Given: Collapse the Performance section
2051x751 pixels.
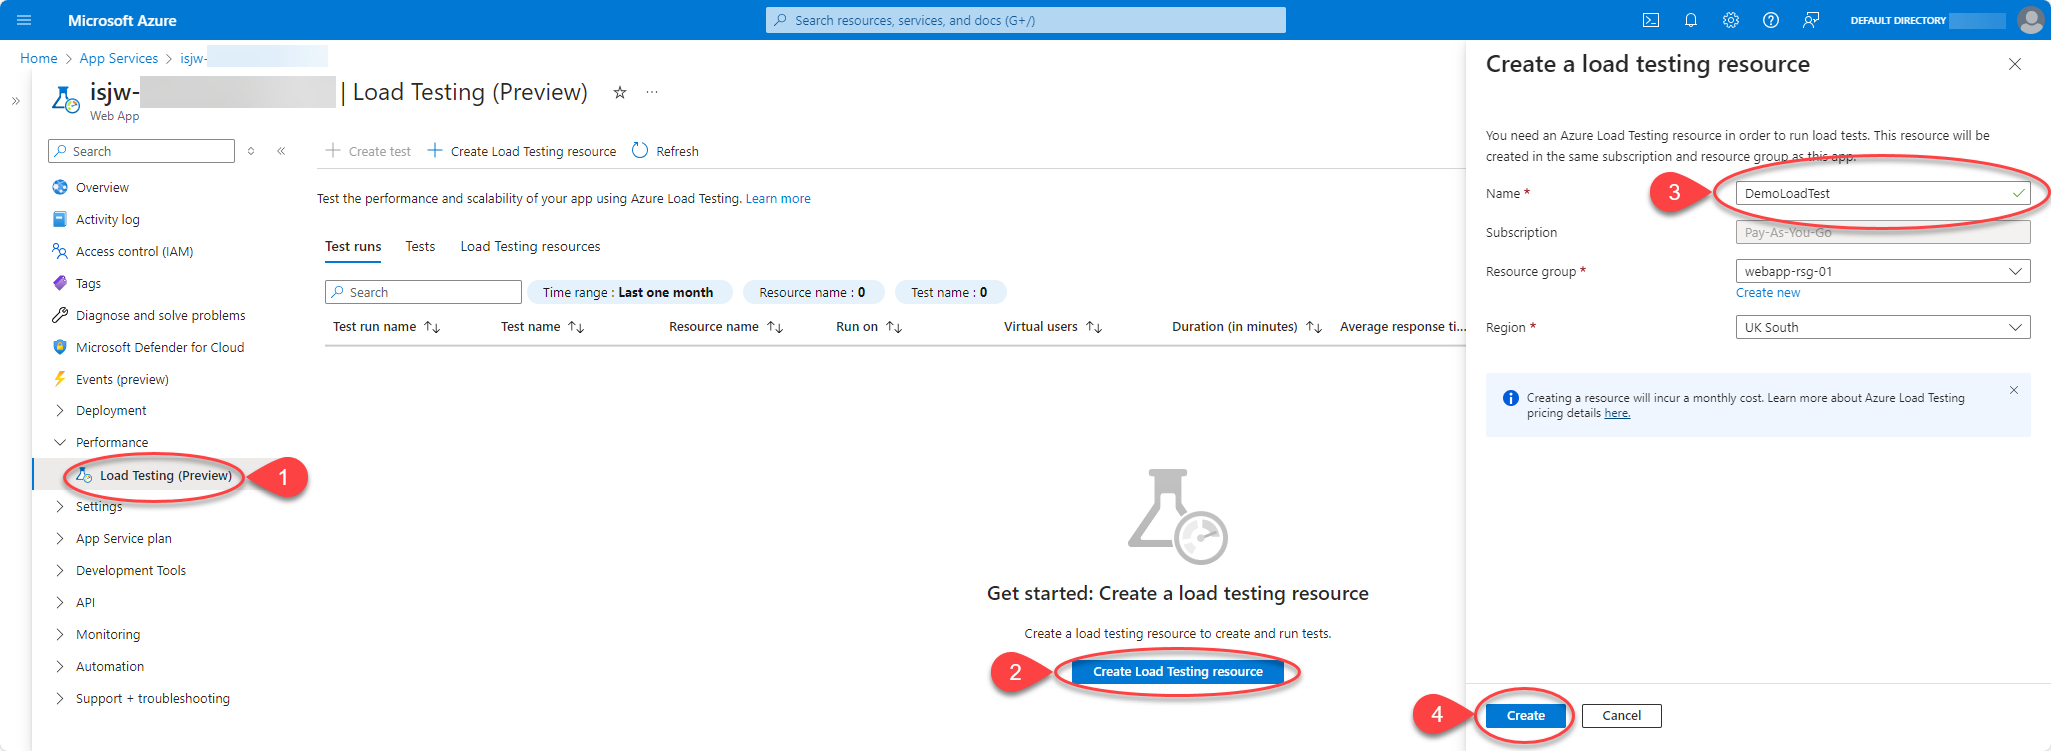Looking at the screenshot, I should coord(60,442).
